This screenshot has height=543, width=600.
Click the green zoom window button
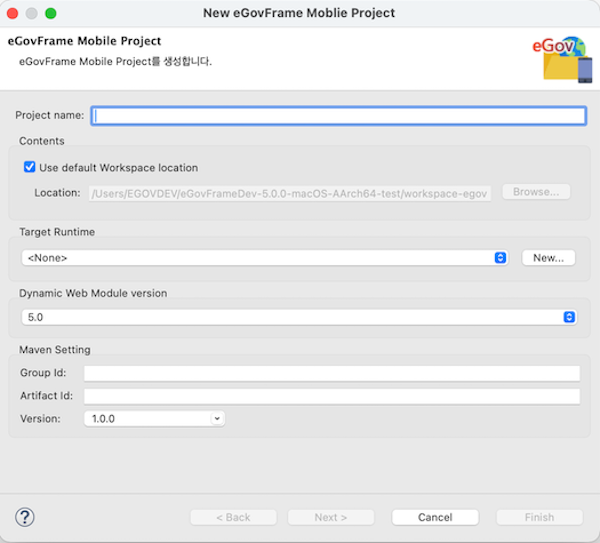click(50, 13)
